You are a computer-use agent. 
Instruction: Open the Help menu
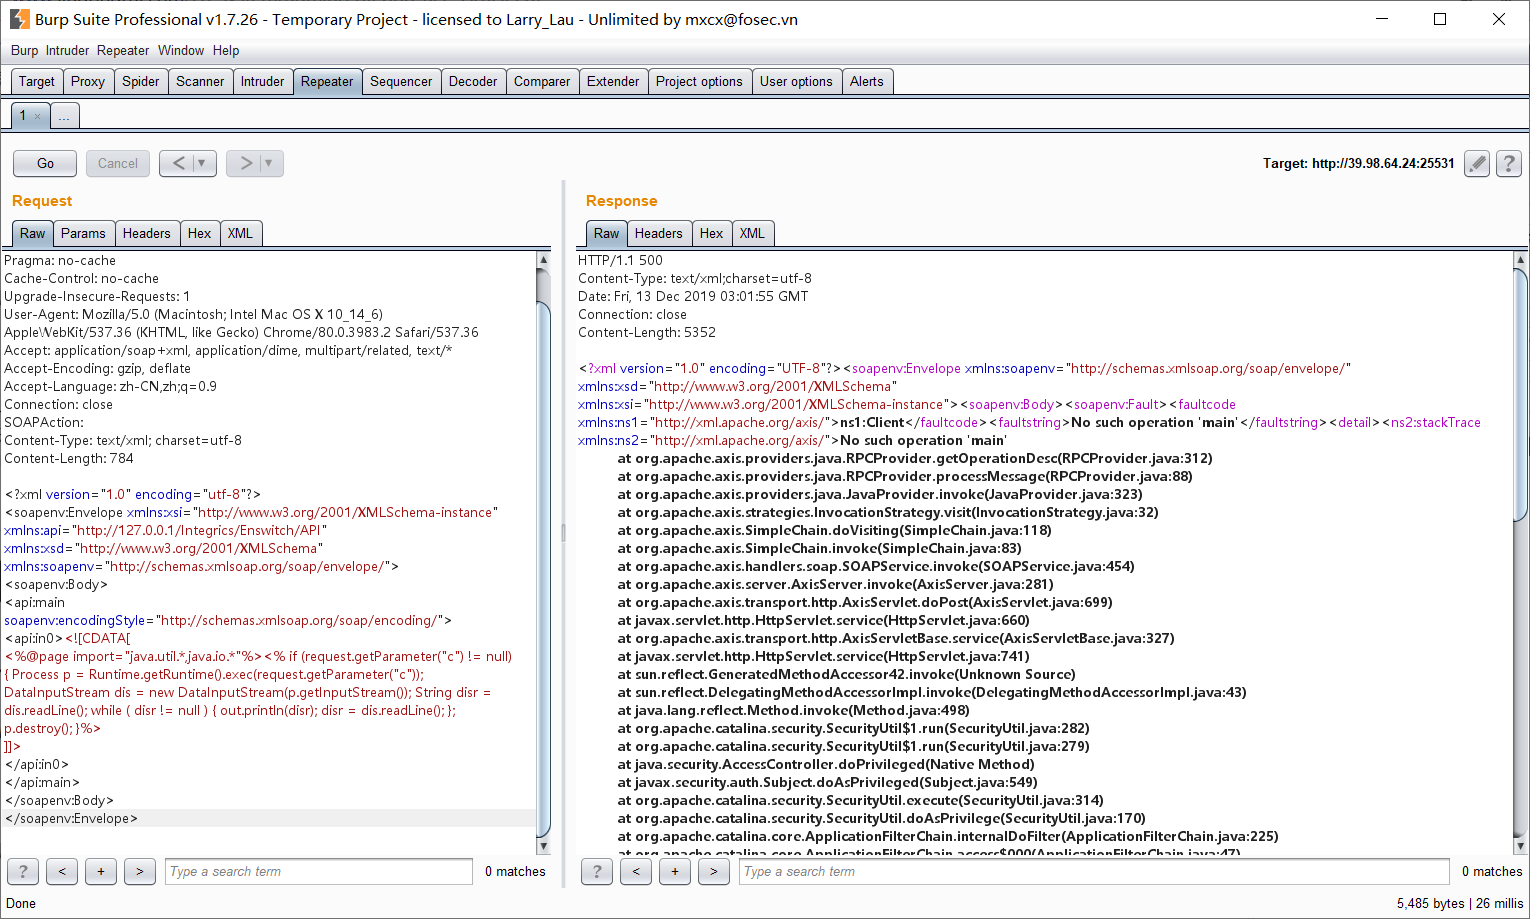[x=226, y=51]
